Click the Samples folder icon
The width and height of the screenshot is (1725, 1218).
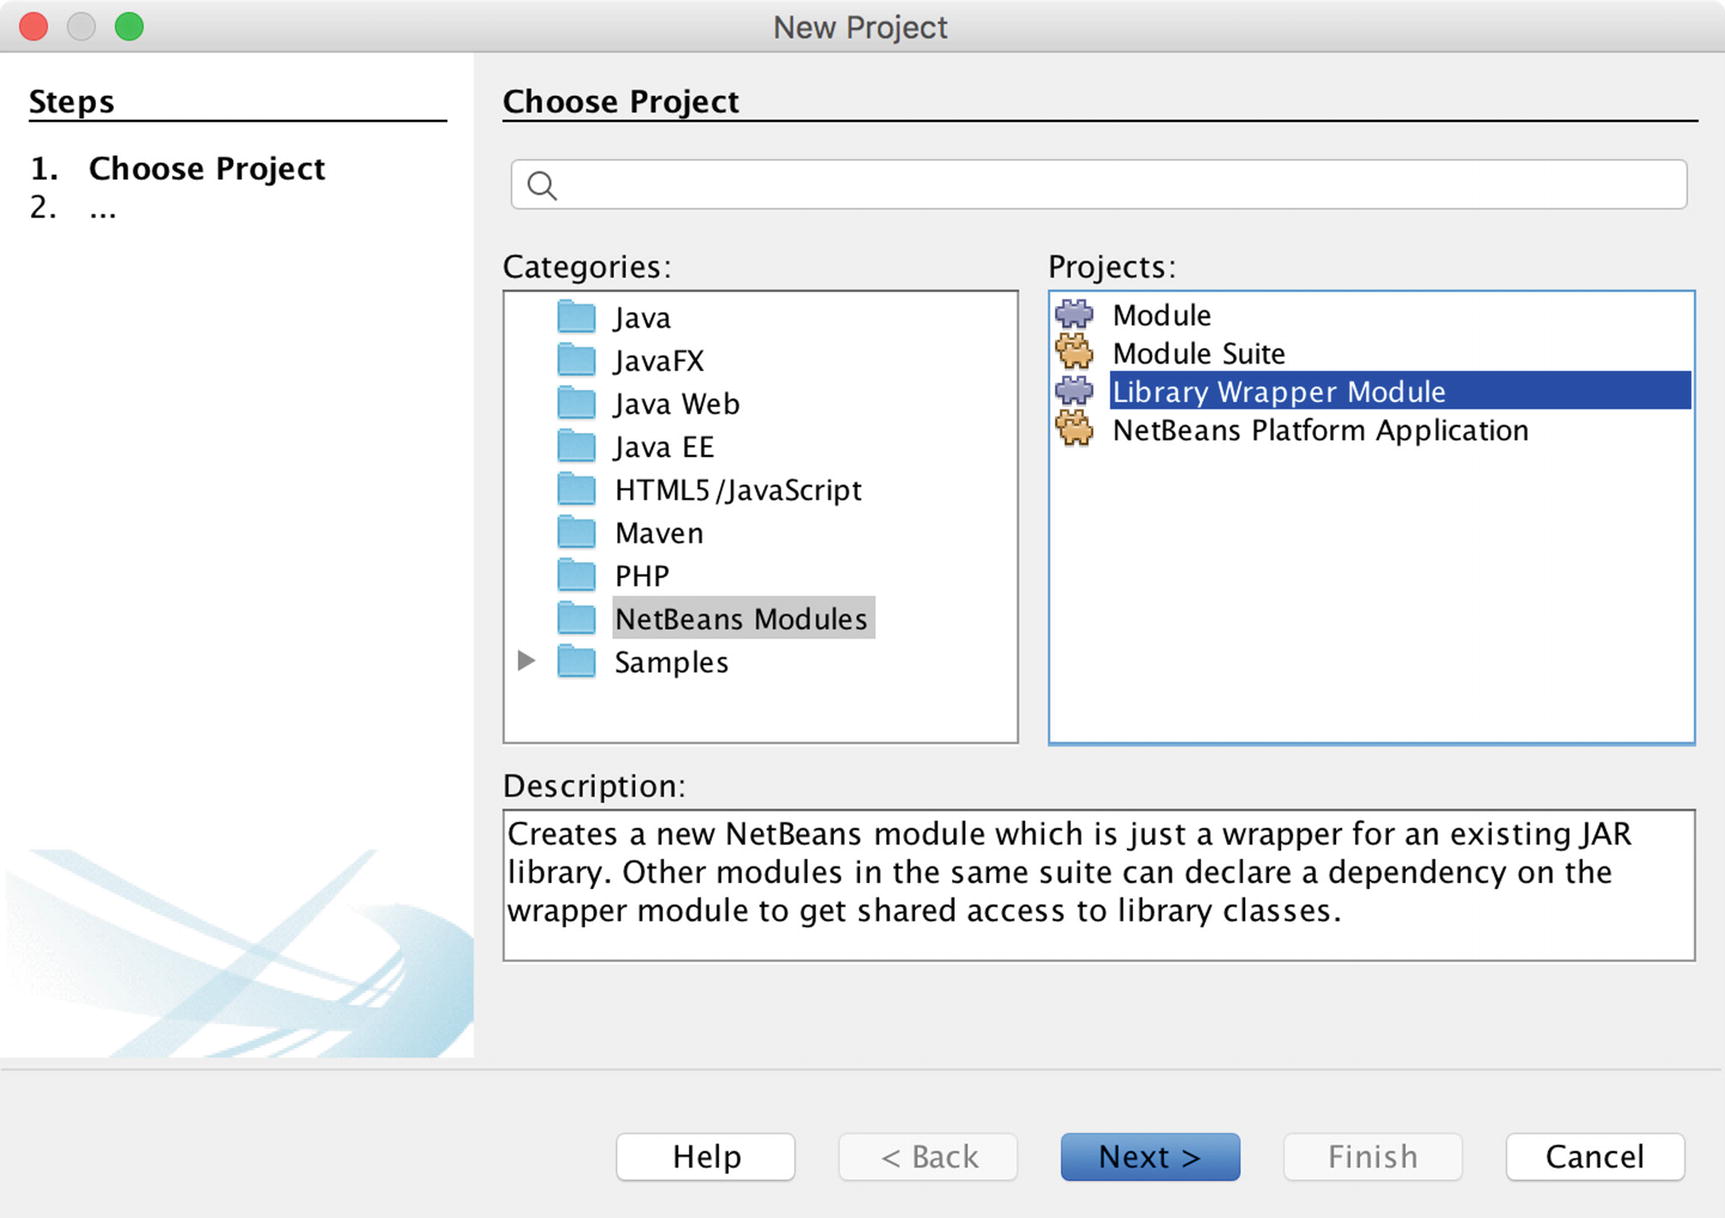576,661
